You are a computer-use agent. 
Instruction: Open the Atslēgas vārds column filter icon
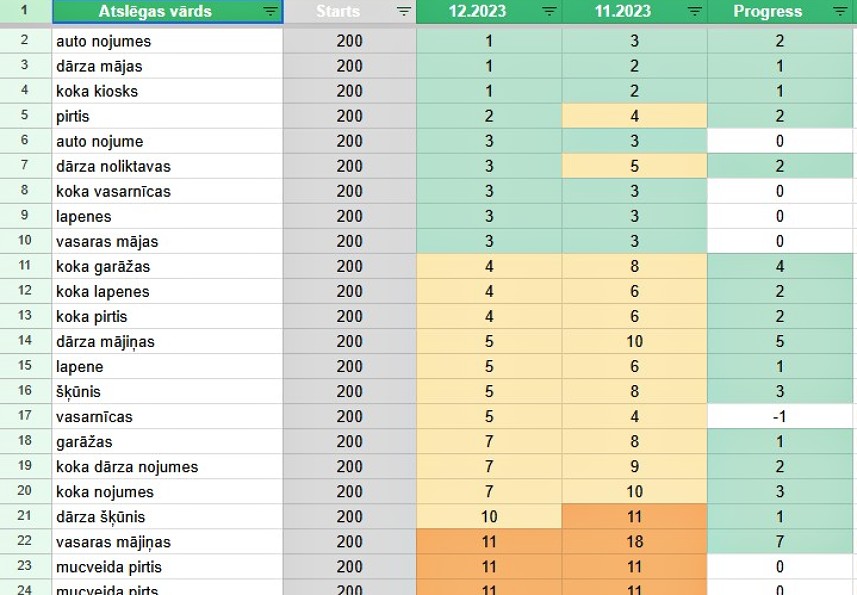tap(270, 12)
